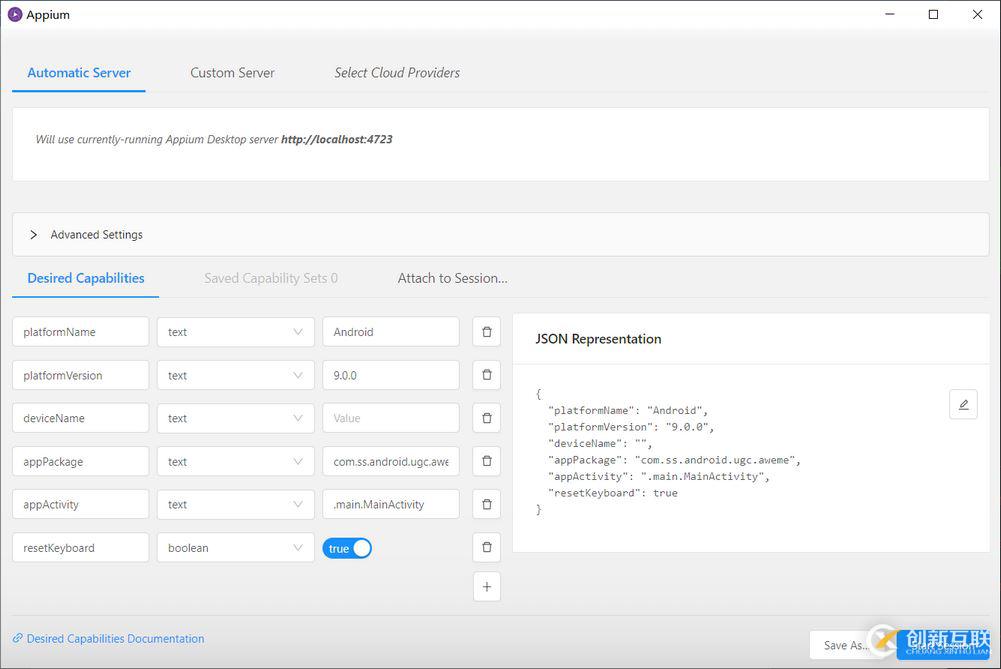Image resolution: width=1001 pixels, height=669 pixels.
Task: Open type dropdown for appPackage
Action: pyautogui.click(x=235, y=462)
